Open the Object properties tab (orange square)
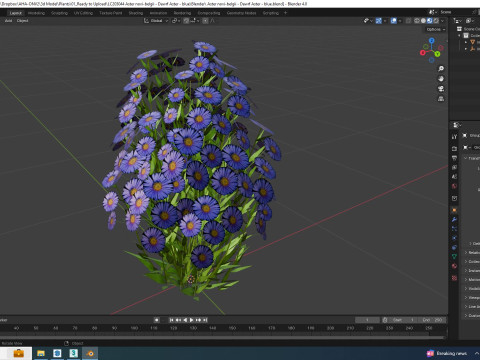 [454, 210]
